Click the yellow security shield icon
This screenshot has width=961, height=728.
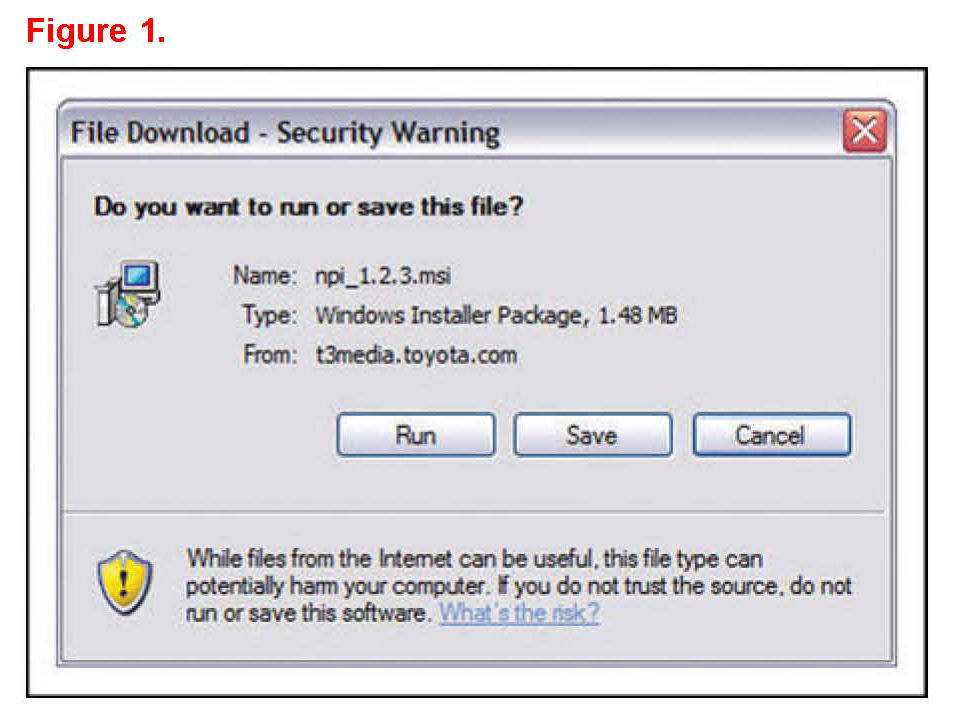pyautogui.click(x=127, y=583)
